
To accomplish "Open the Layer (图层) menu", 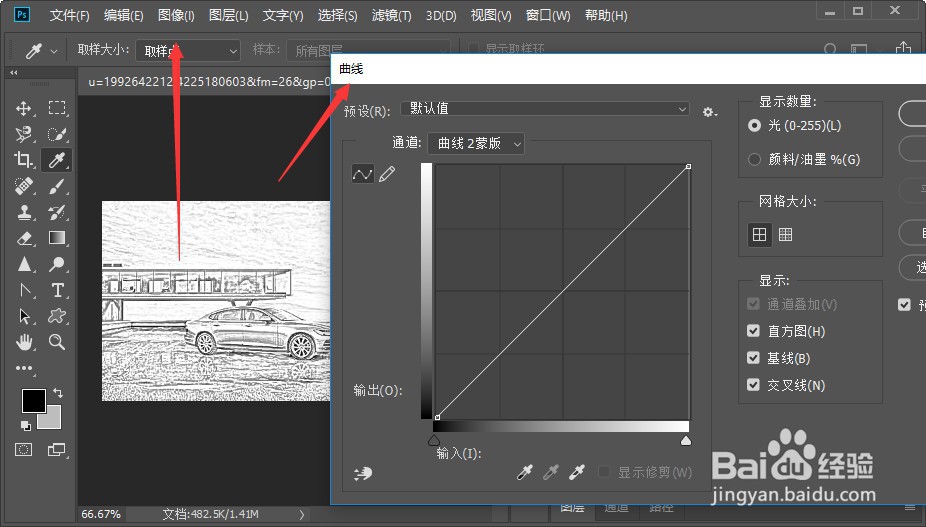I will click(229, 15).
